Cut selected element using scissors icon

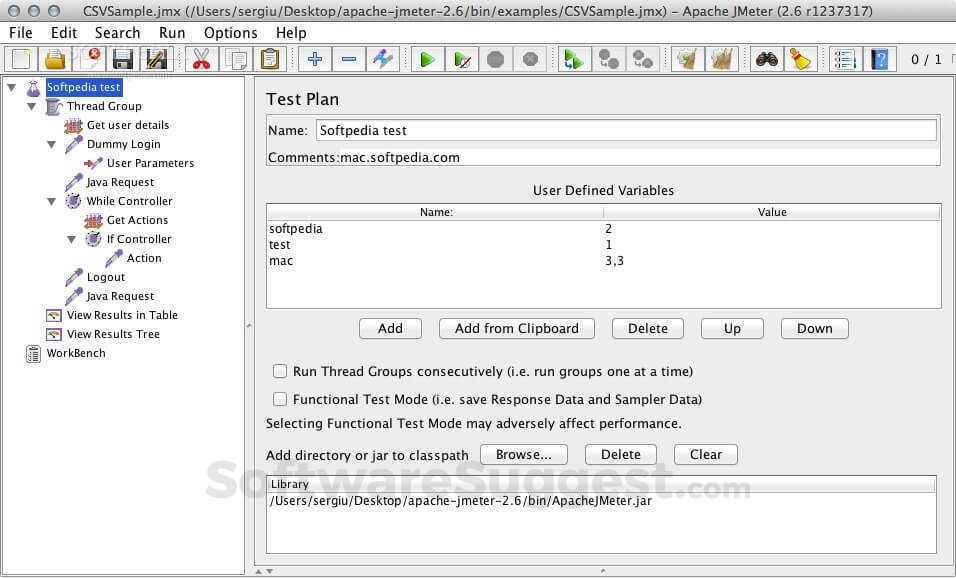point(199,59)
